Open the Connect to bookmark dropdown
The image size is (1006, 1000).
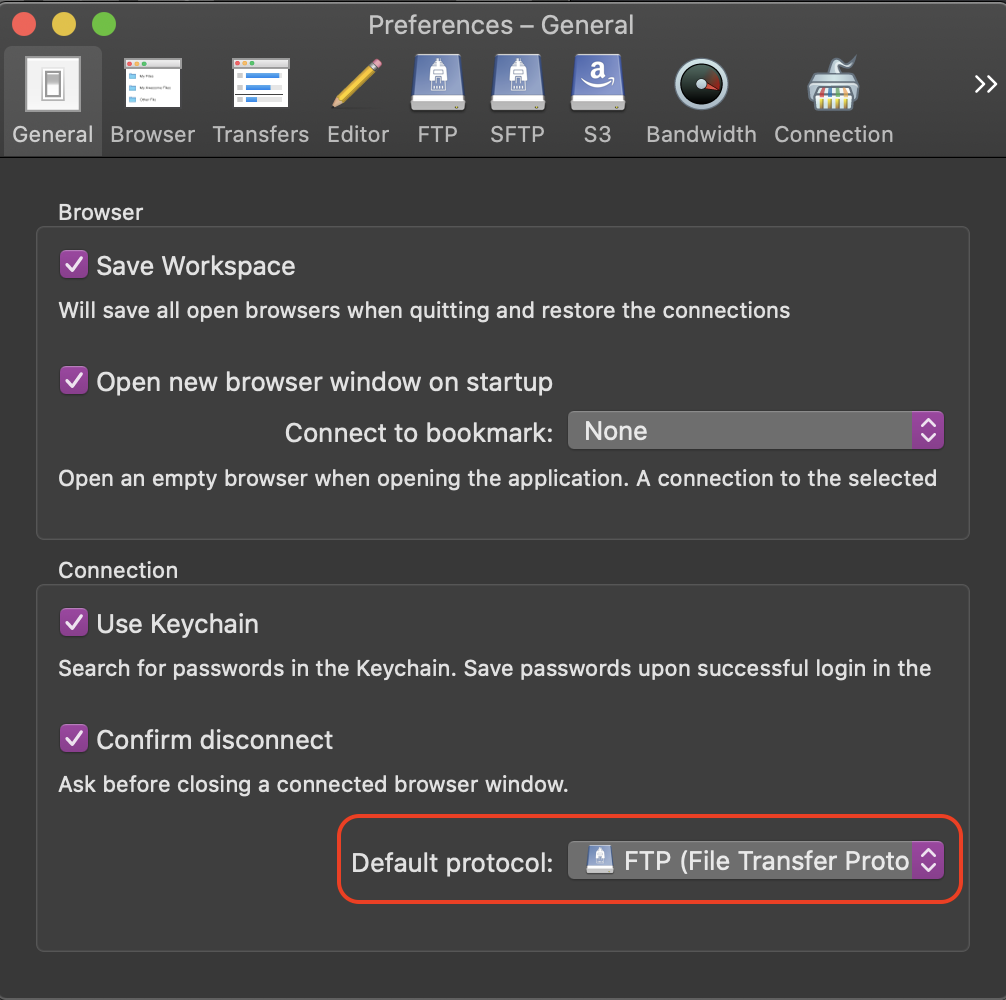pos(755,431)
